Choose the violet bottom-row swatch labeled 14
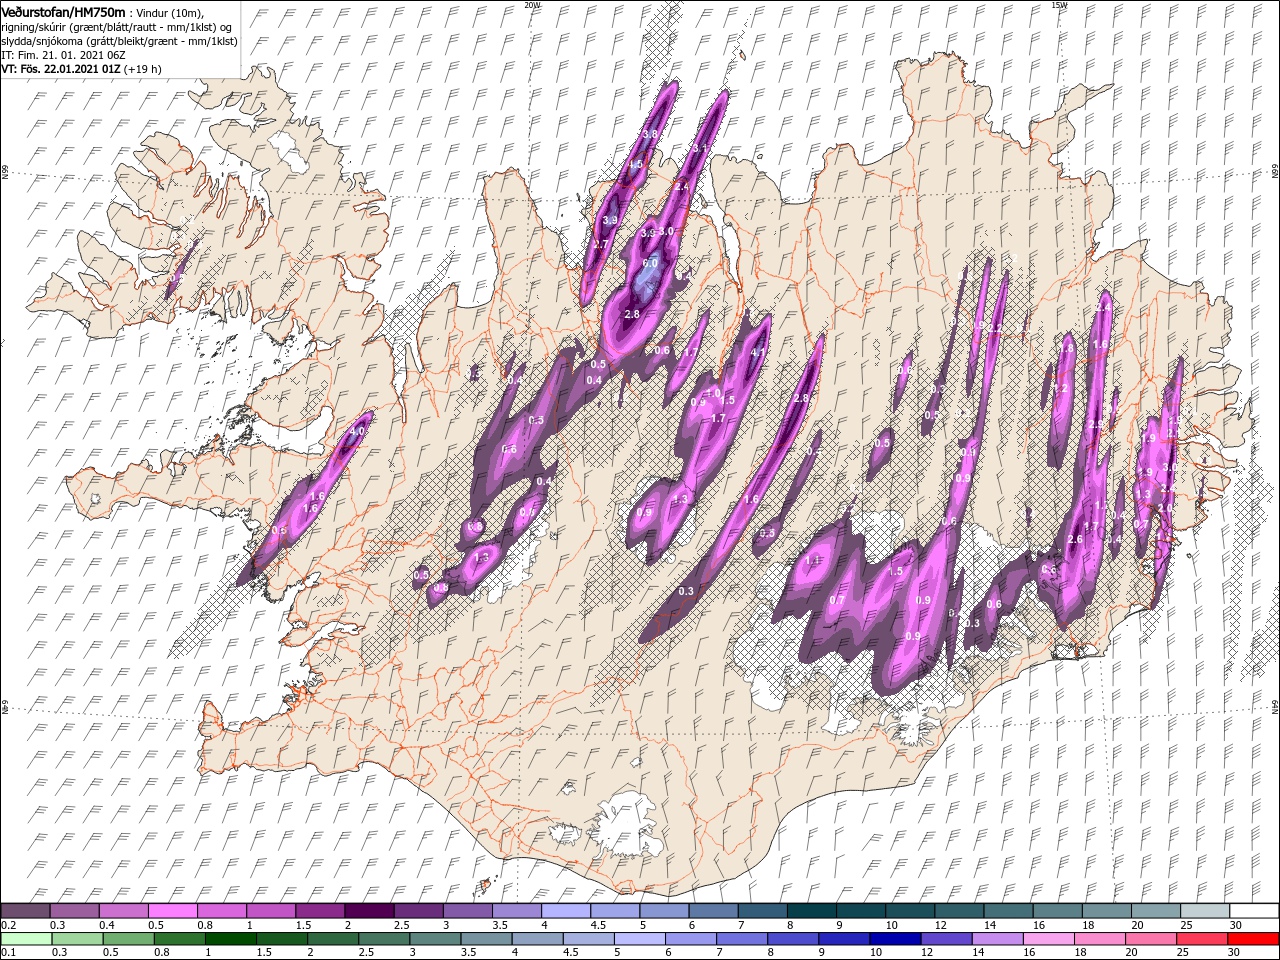 [x=997, y=939]
